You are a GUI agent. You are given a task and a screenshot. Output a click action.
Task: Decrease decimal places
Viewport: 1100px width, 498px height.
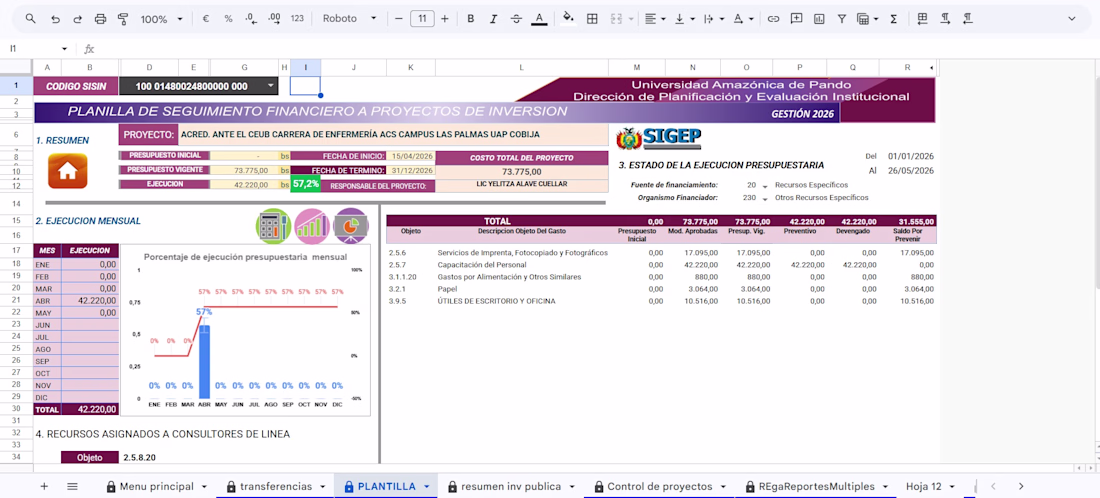(251, 19)
